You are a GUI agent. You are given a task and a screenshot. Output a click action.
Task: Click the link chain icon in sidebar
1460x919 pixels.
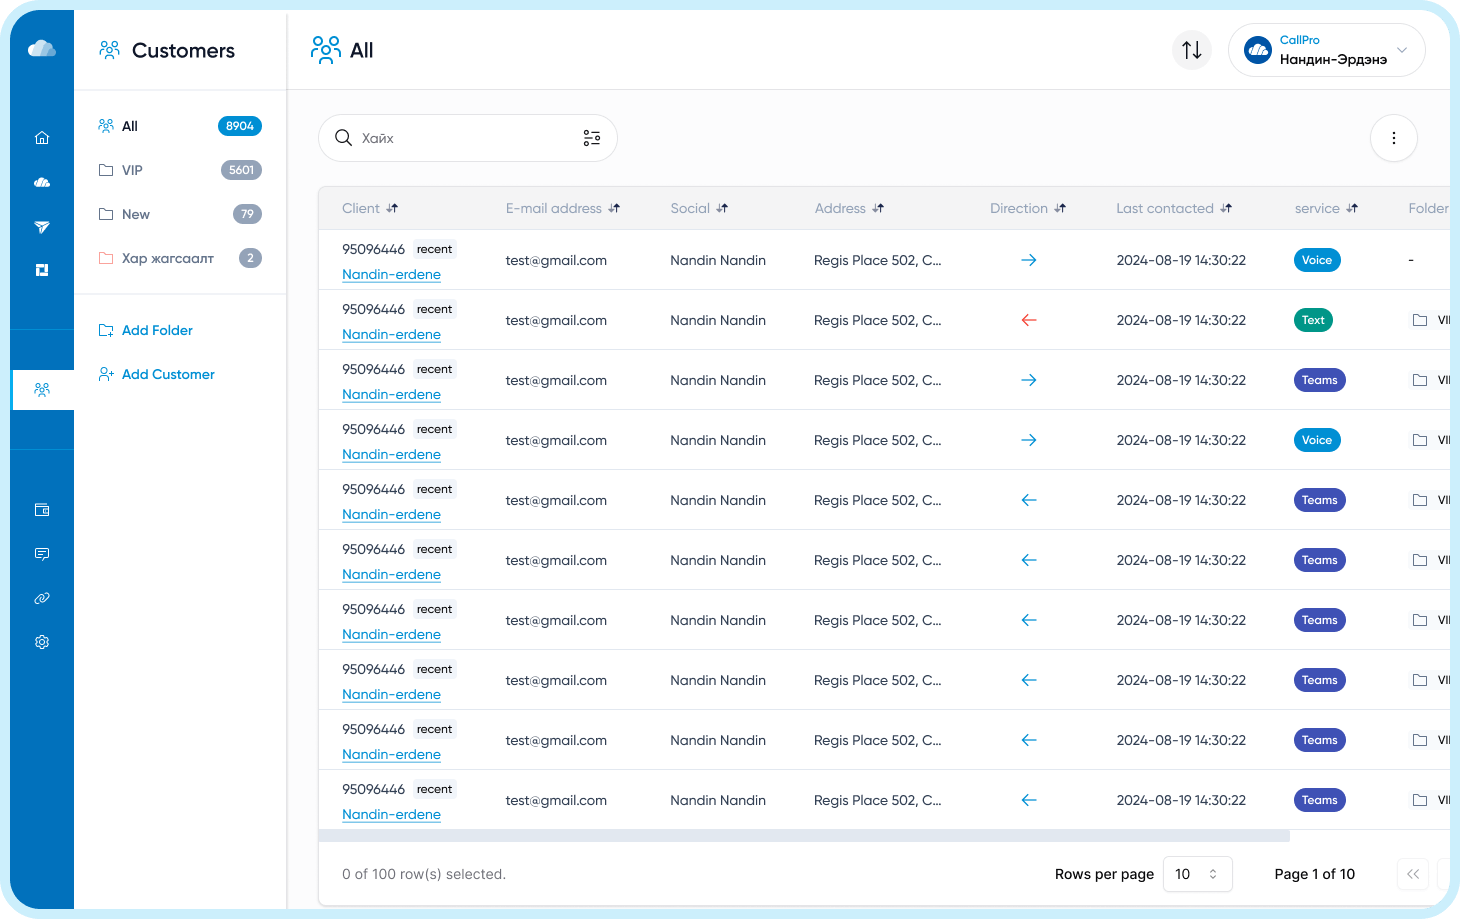point(42,598)
